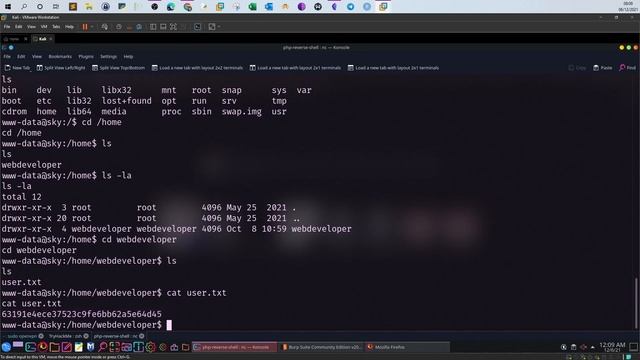Click Find in Konsole toolbar

coord(628,68)
